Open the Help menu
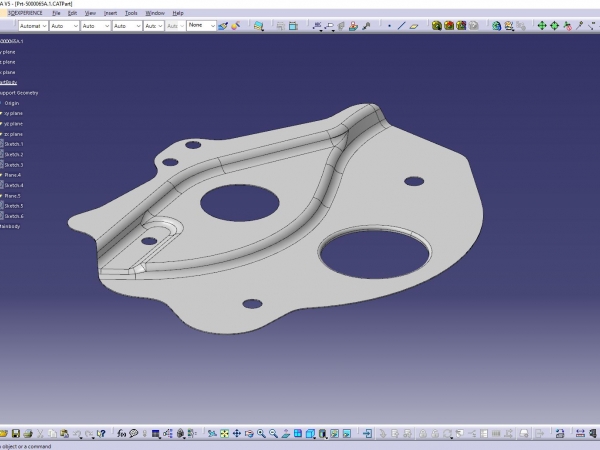 178,13
